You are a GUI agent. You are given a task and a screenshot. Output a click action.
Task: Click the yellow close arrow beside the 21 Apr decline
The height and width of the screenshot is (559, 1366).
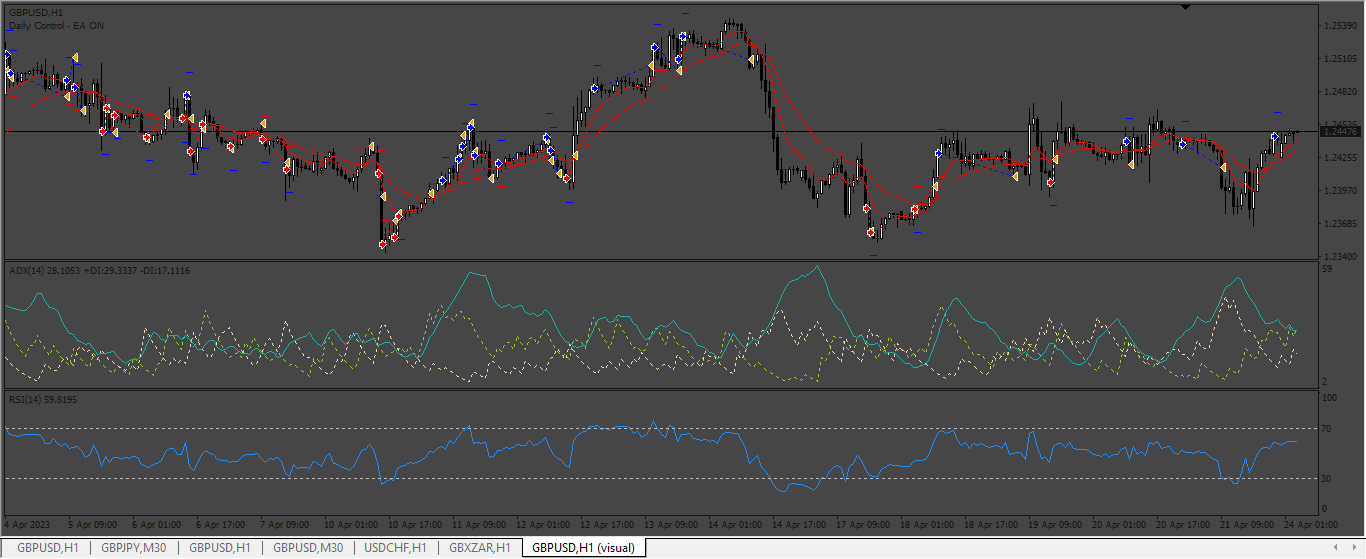coord(1224,167)
